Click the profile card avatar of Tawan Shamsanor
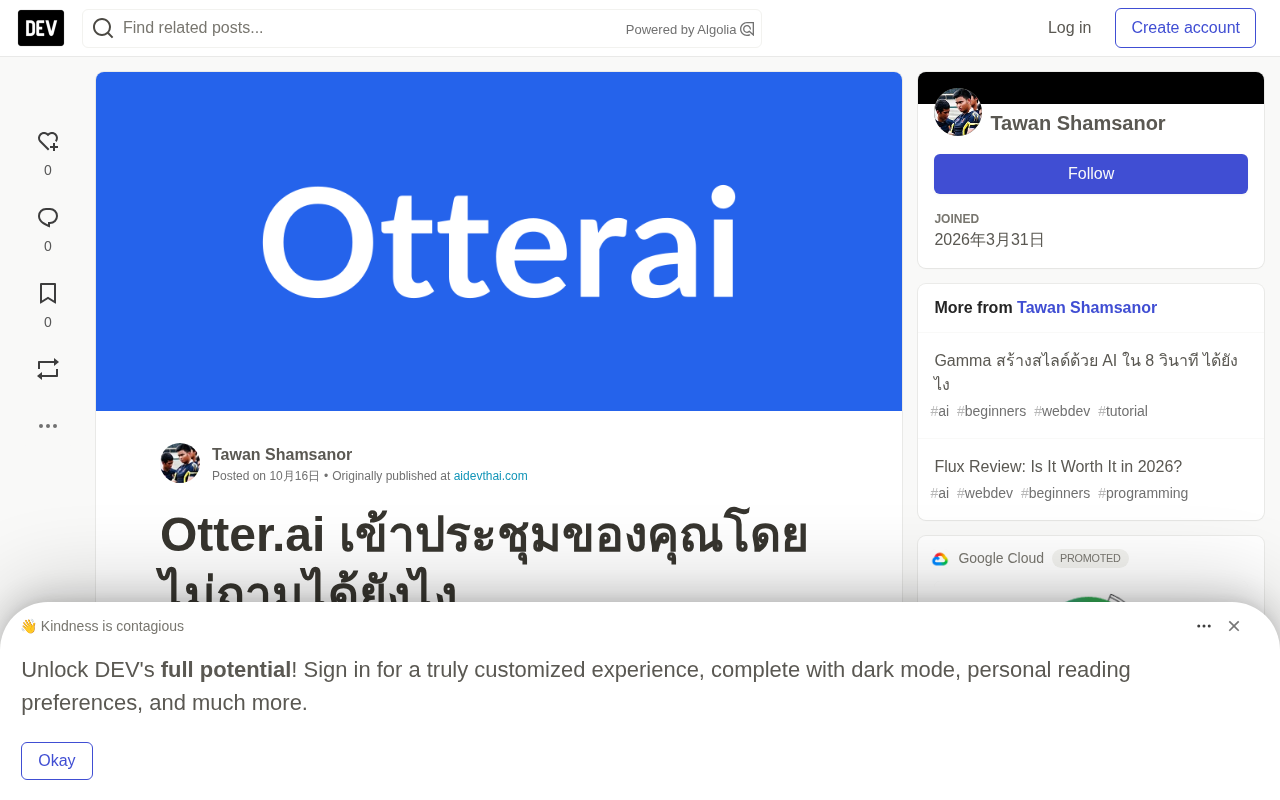 click(958, 112)
